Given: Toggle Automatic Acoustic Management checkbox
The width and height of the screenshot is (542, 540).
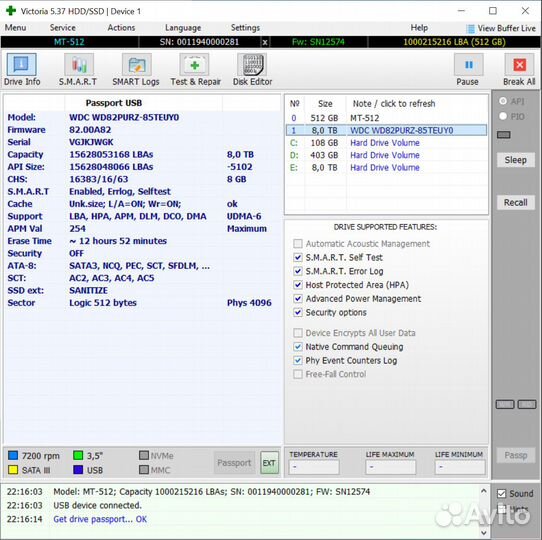Looking at the screenshot, I should (298, 244).
